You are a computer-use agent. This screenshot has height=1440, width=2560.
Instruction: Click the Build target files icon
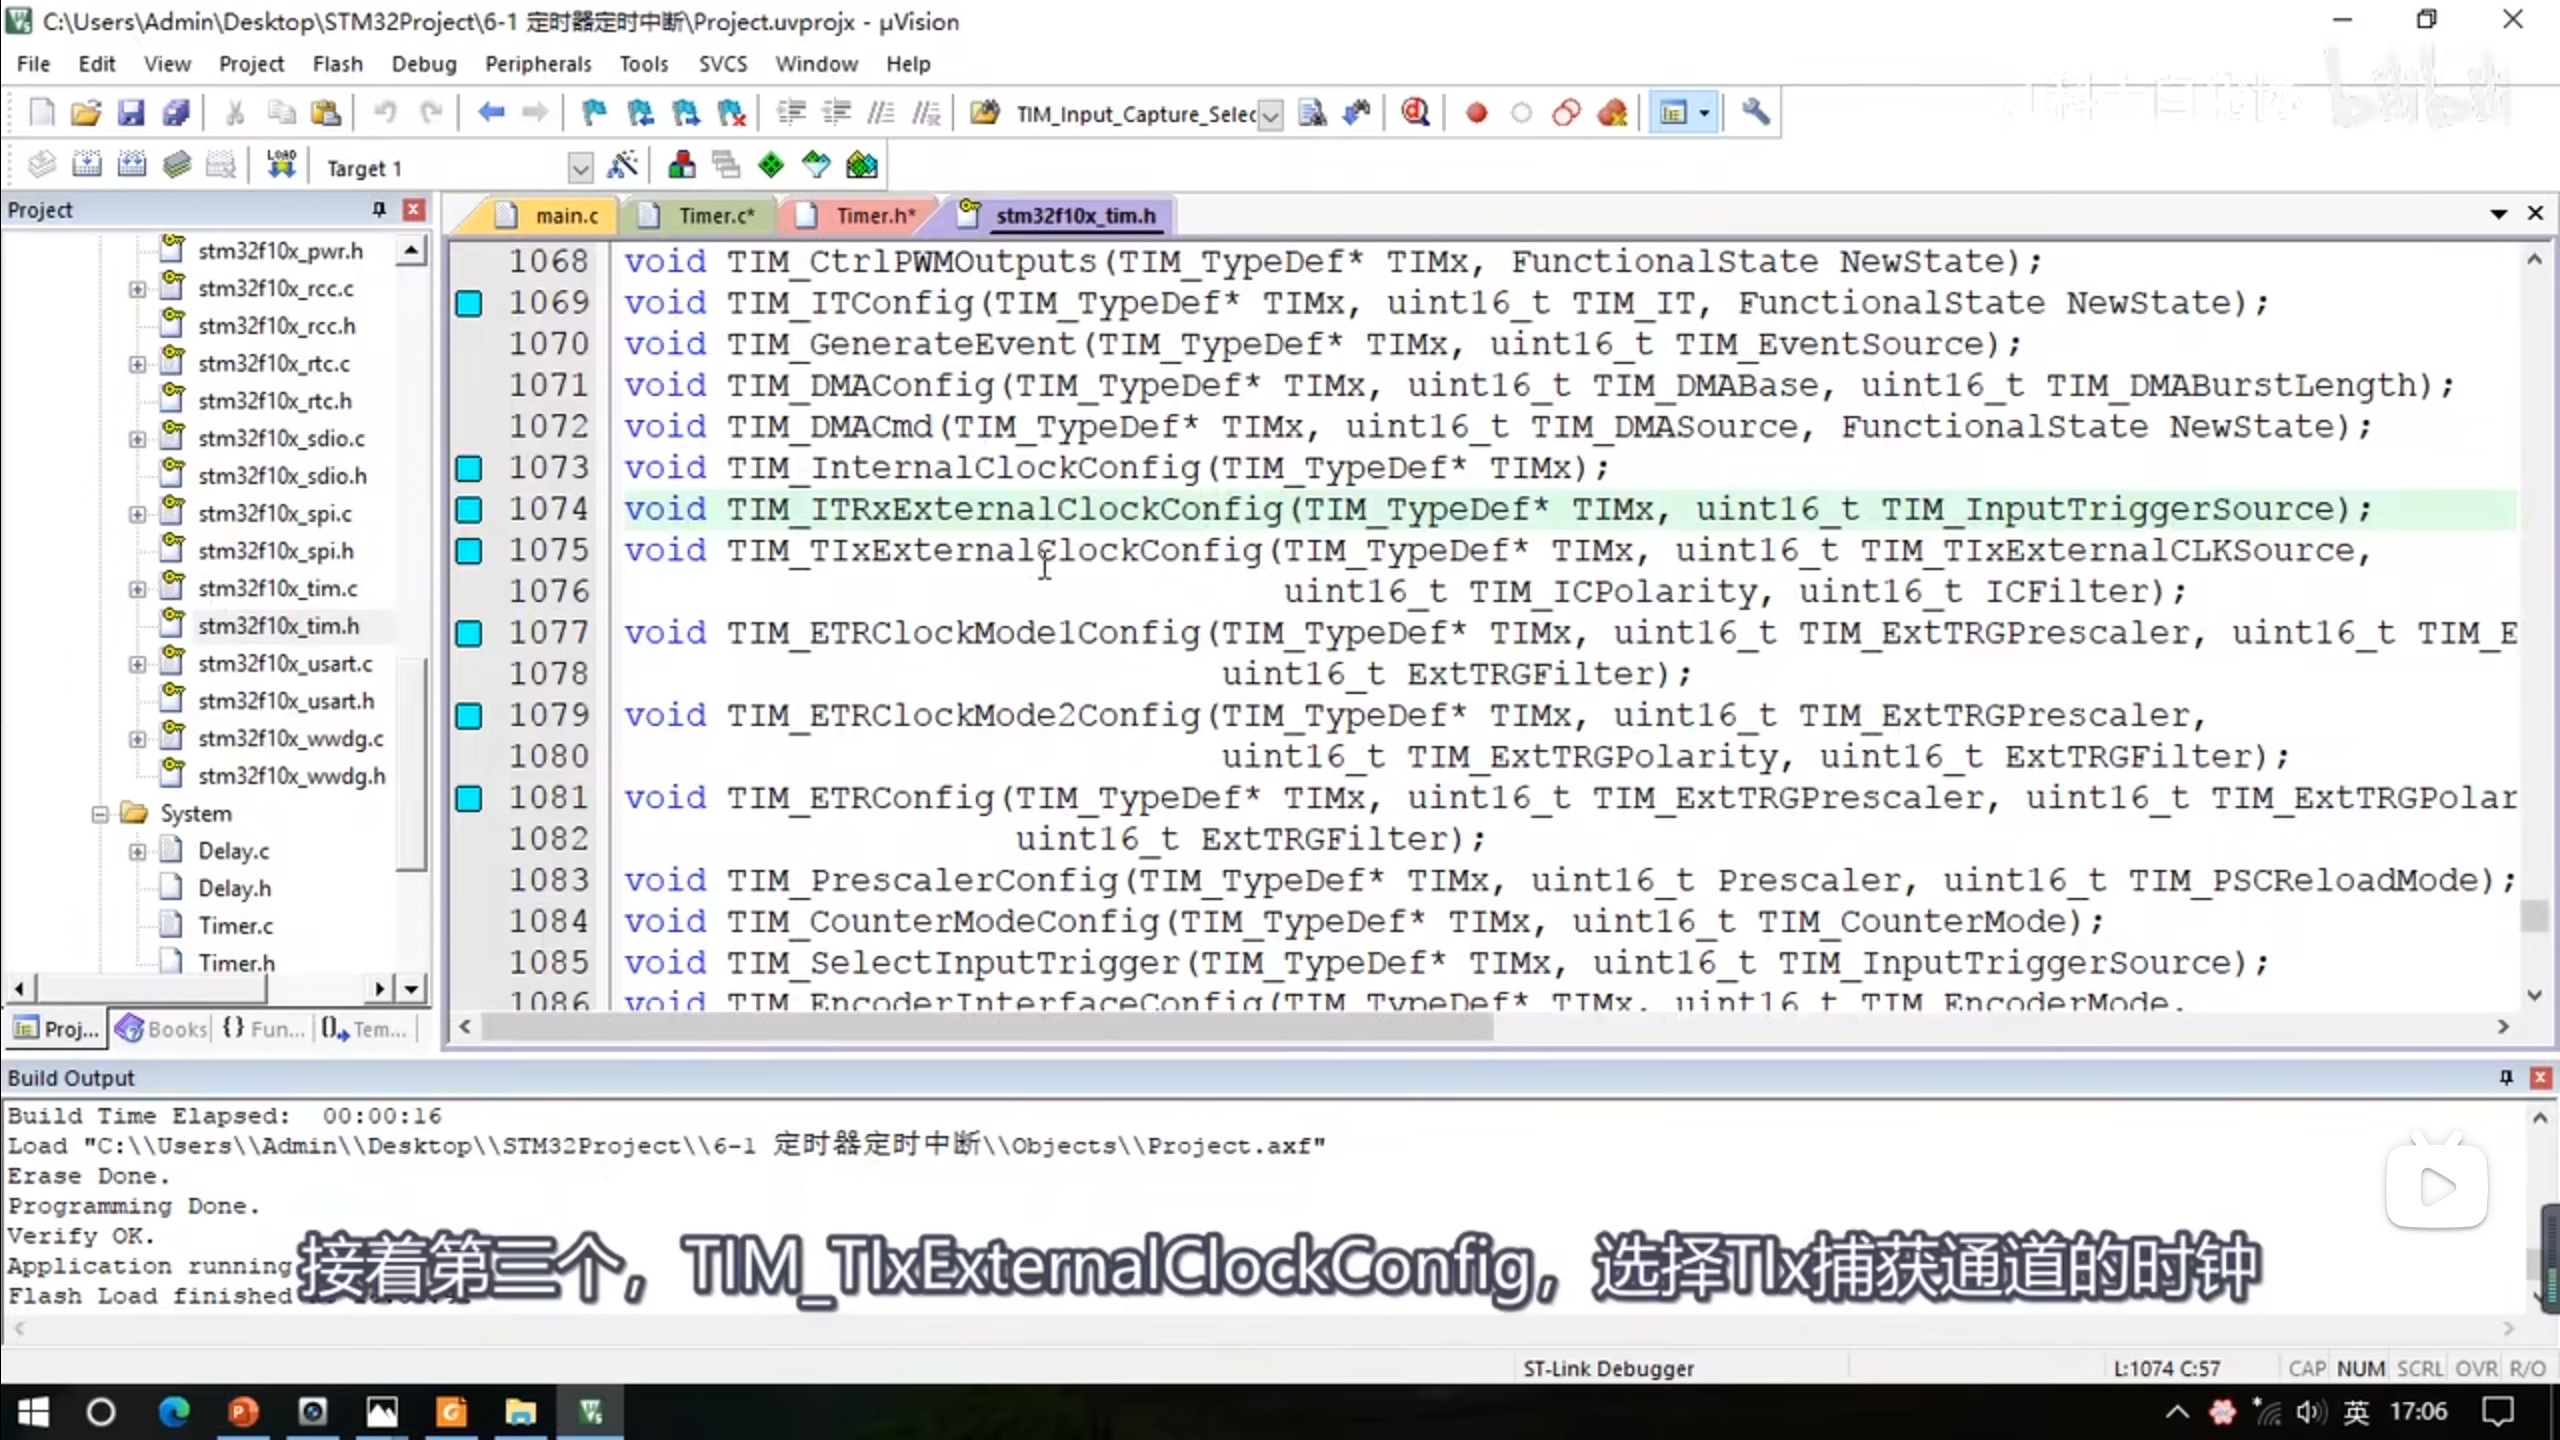click(87, 165)
